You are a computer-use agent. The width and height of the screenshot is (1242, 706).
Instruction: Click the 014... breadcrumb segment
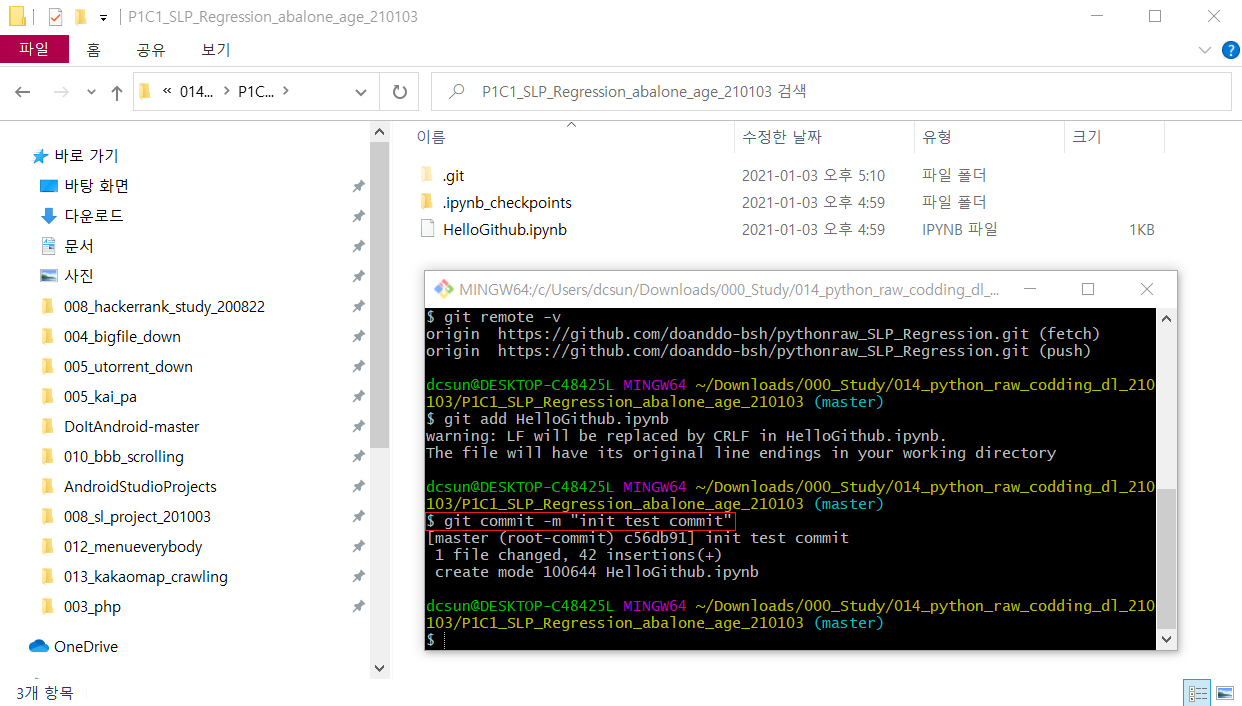coord(196,91)
